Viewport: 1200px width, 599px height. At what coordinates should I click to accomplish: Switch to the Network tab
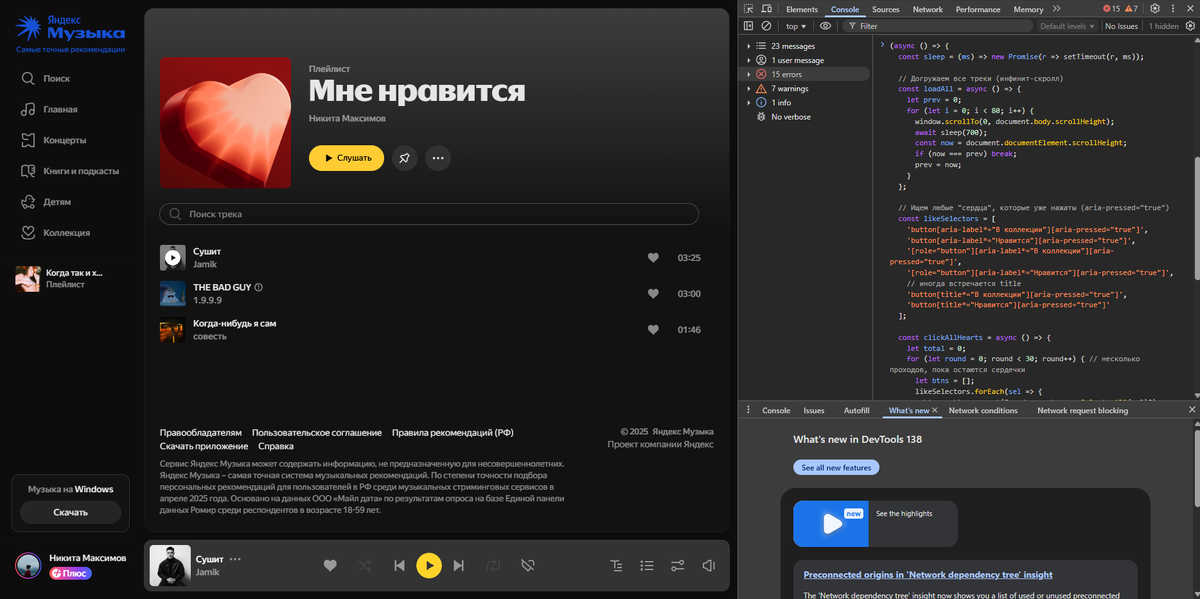[928, 9]
